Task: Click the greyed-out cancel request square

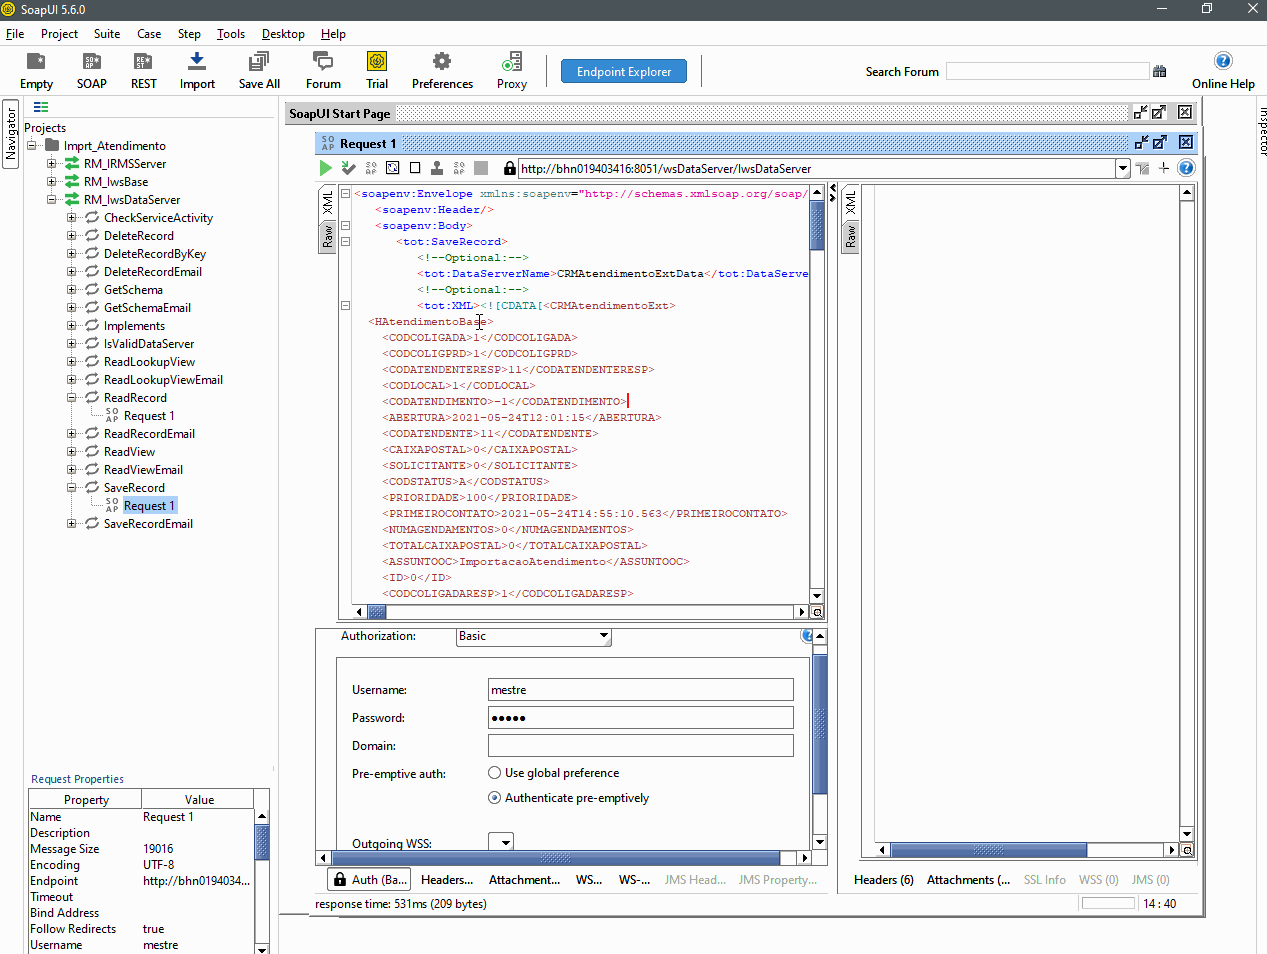Action: 481,168
